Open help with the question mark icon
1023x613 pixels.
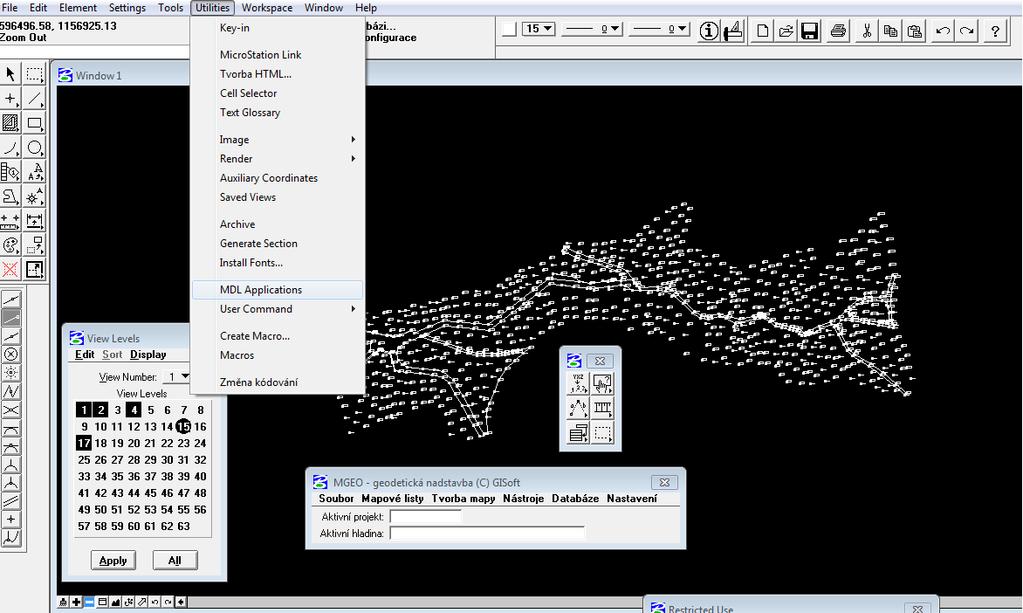995,31
